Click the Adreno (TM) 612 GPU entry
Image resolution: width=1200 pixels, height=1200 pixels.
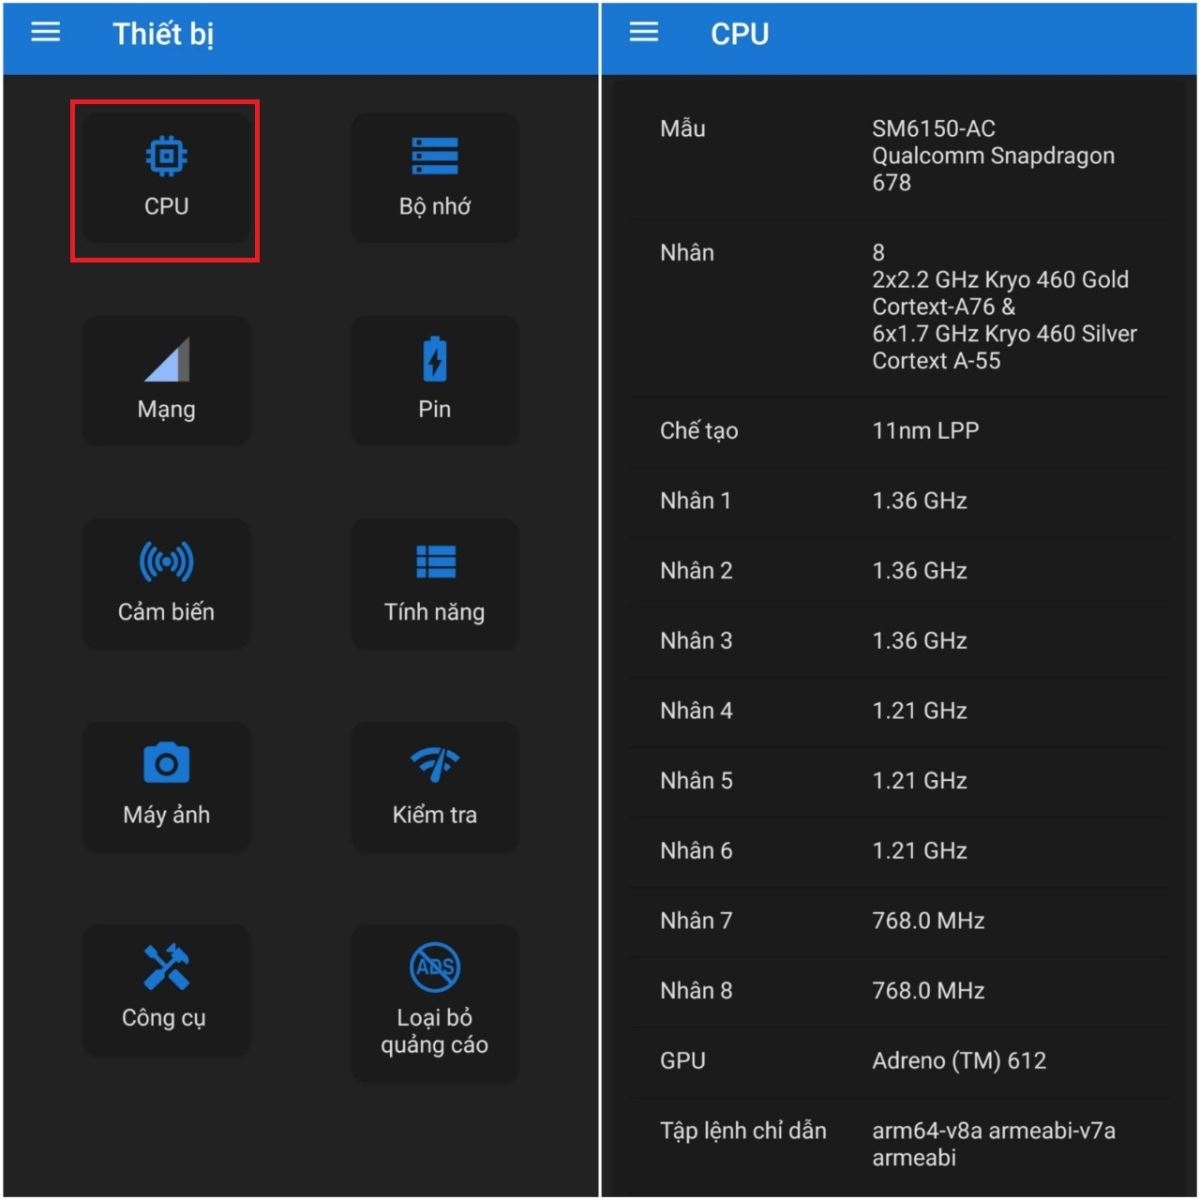[x=900, y=1060]
